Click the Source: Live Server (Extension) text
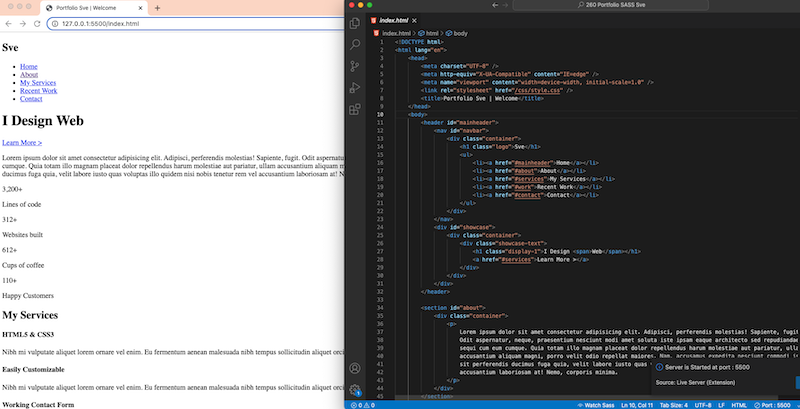The height and width of the screenshot is (409, 800). click(695, 382)
